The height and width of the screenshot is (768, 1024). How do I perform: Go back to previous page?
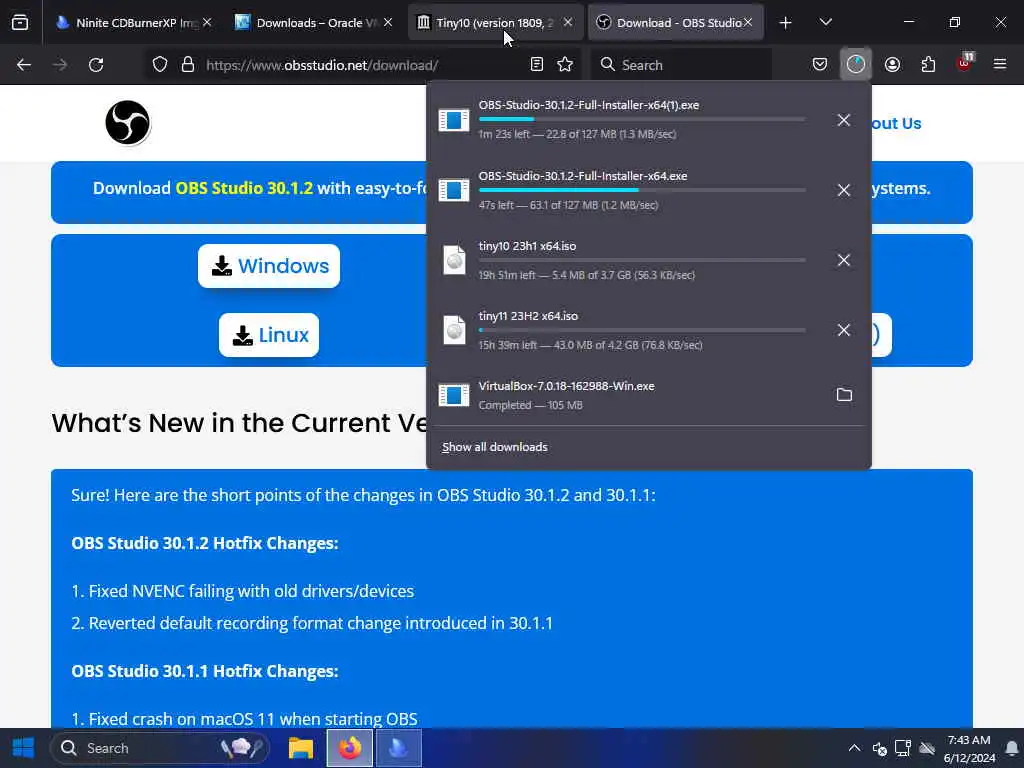[x=24, y=65]
